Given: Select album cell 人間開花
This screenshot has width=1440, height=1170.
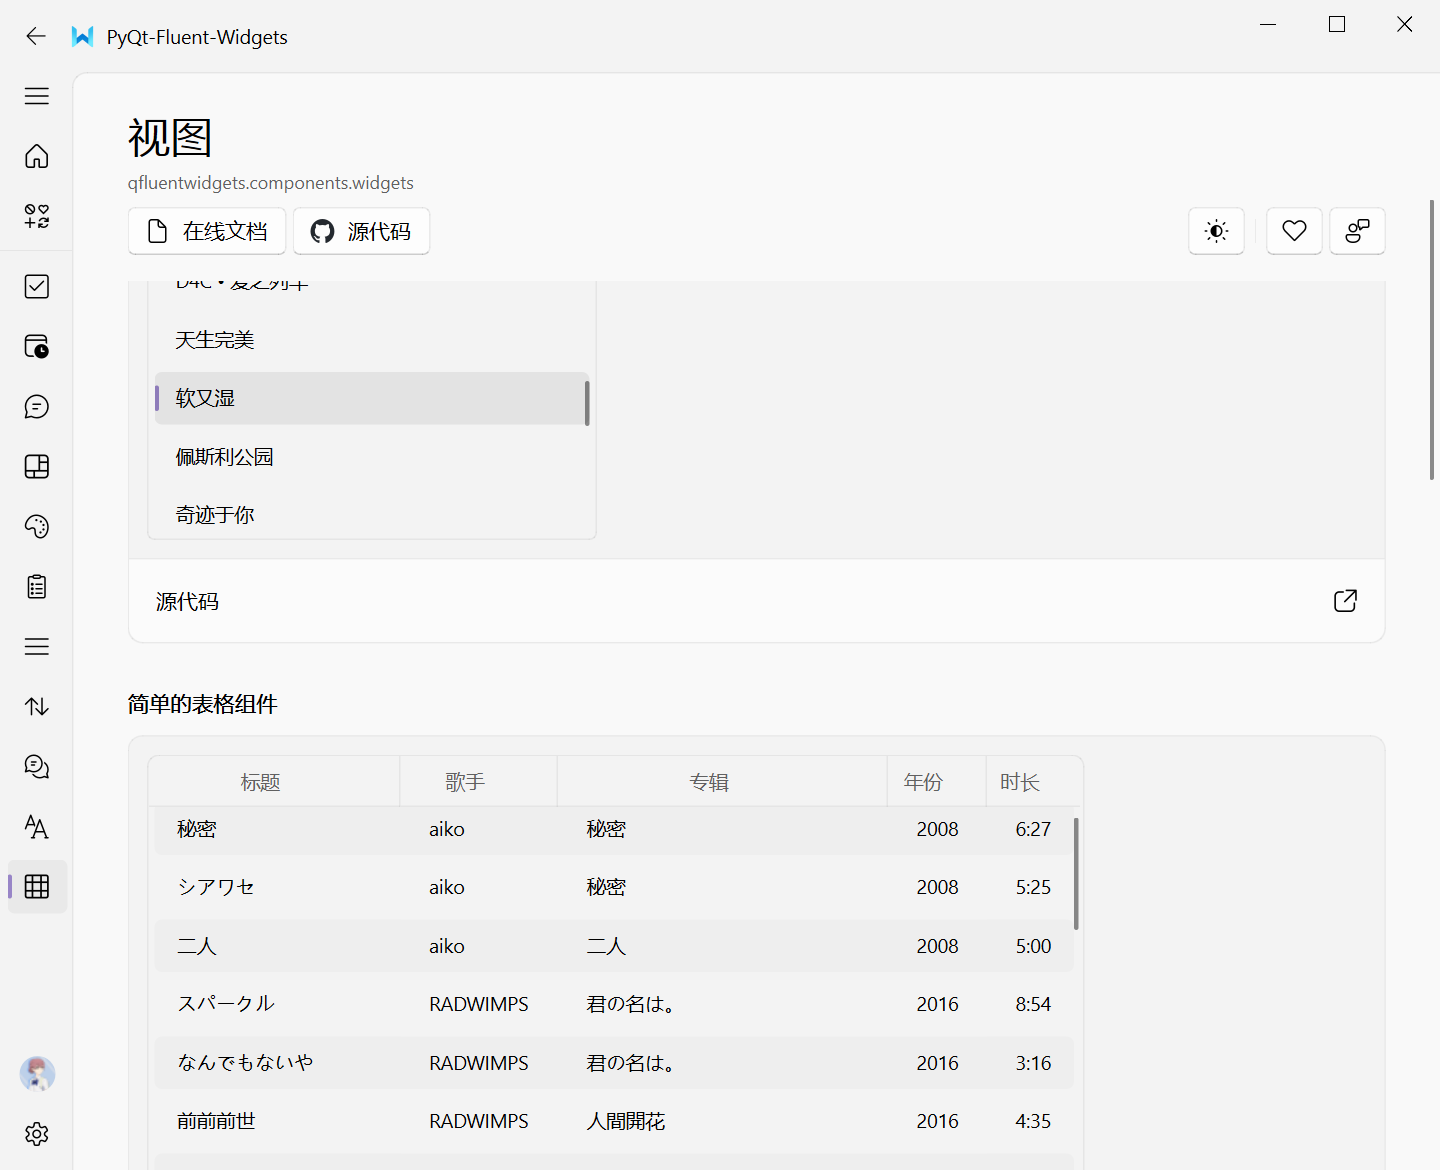Looking at the screenshot, I should click(626, 1121).
